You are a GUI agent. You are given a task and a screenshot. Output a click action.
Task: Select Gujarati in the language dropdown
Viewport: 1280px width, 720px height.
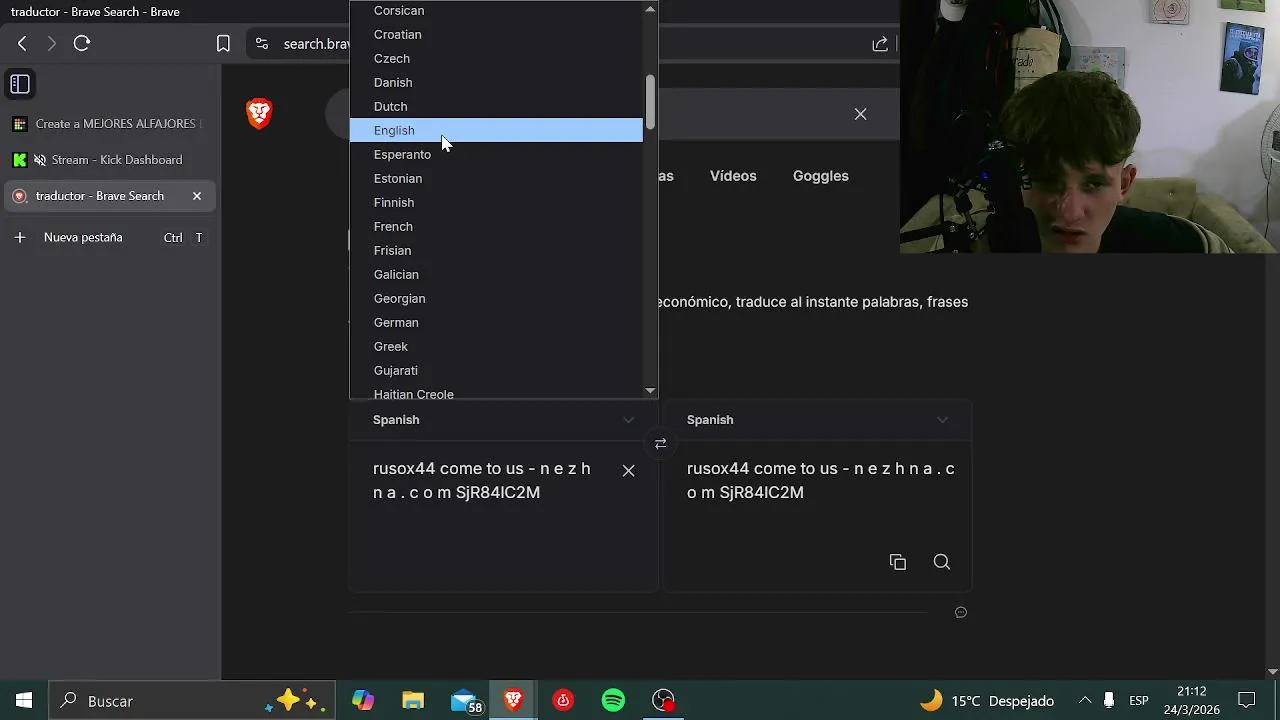pos(496,370)
